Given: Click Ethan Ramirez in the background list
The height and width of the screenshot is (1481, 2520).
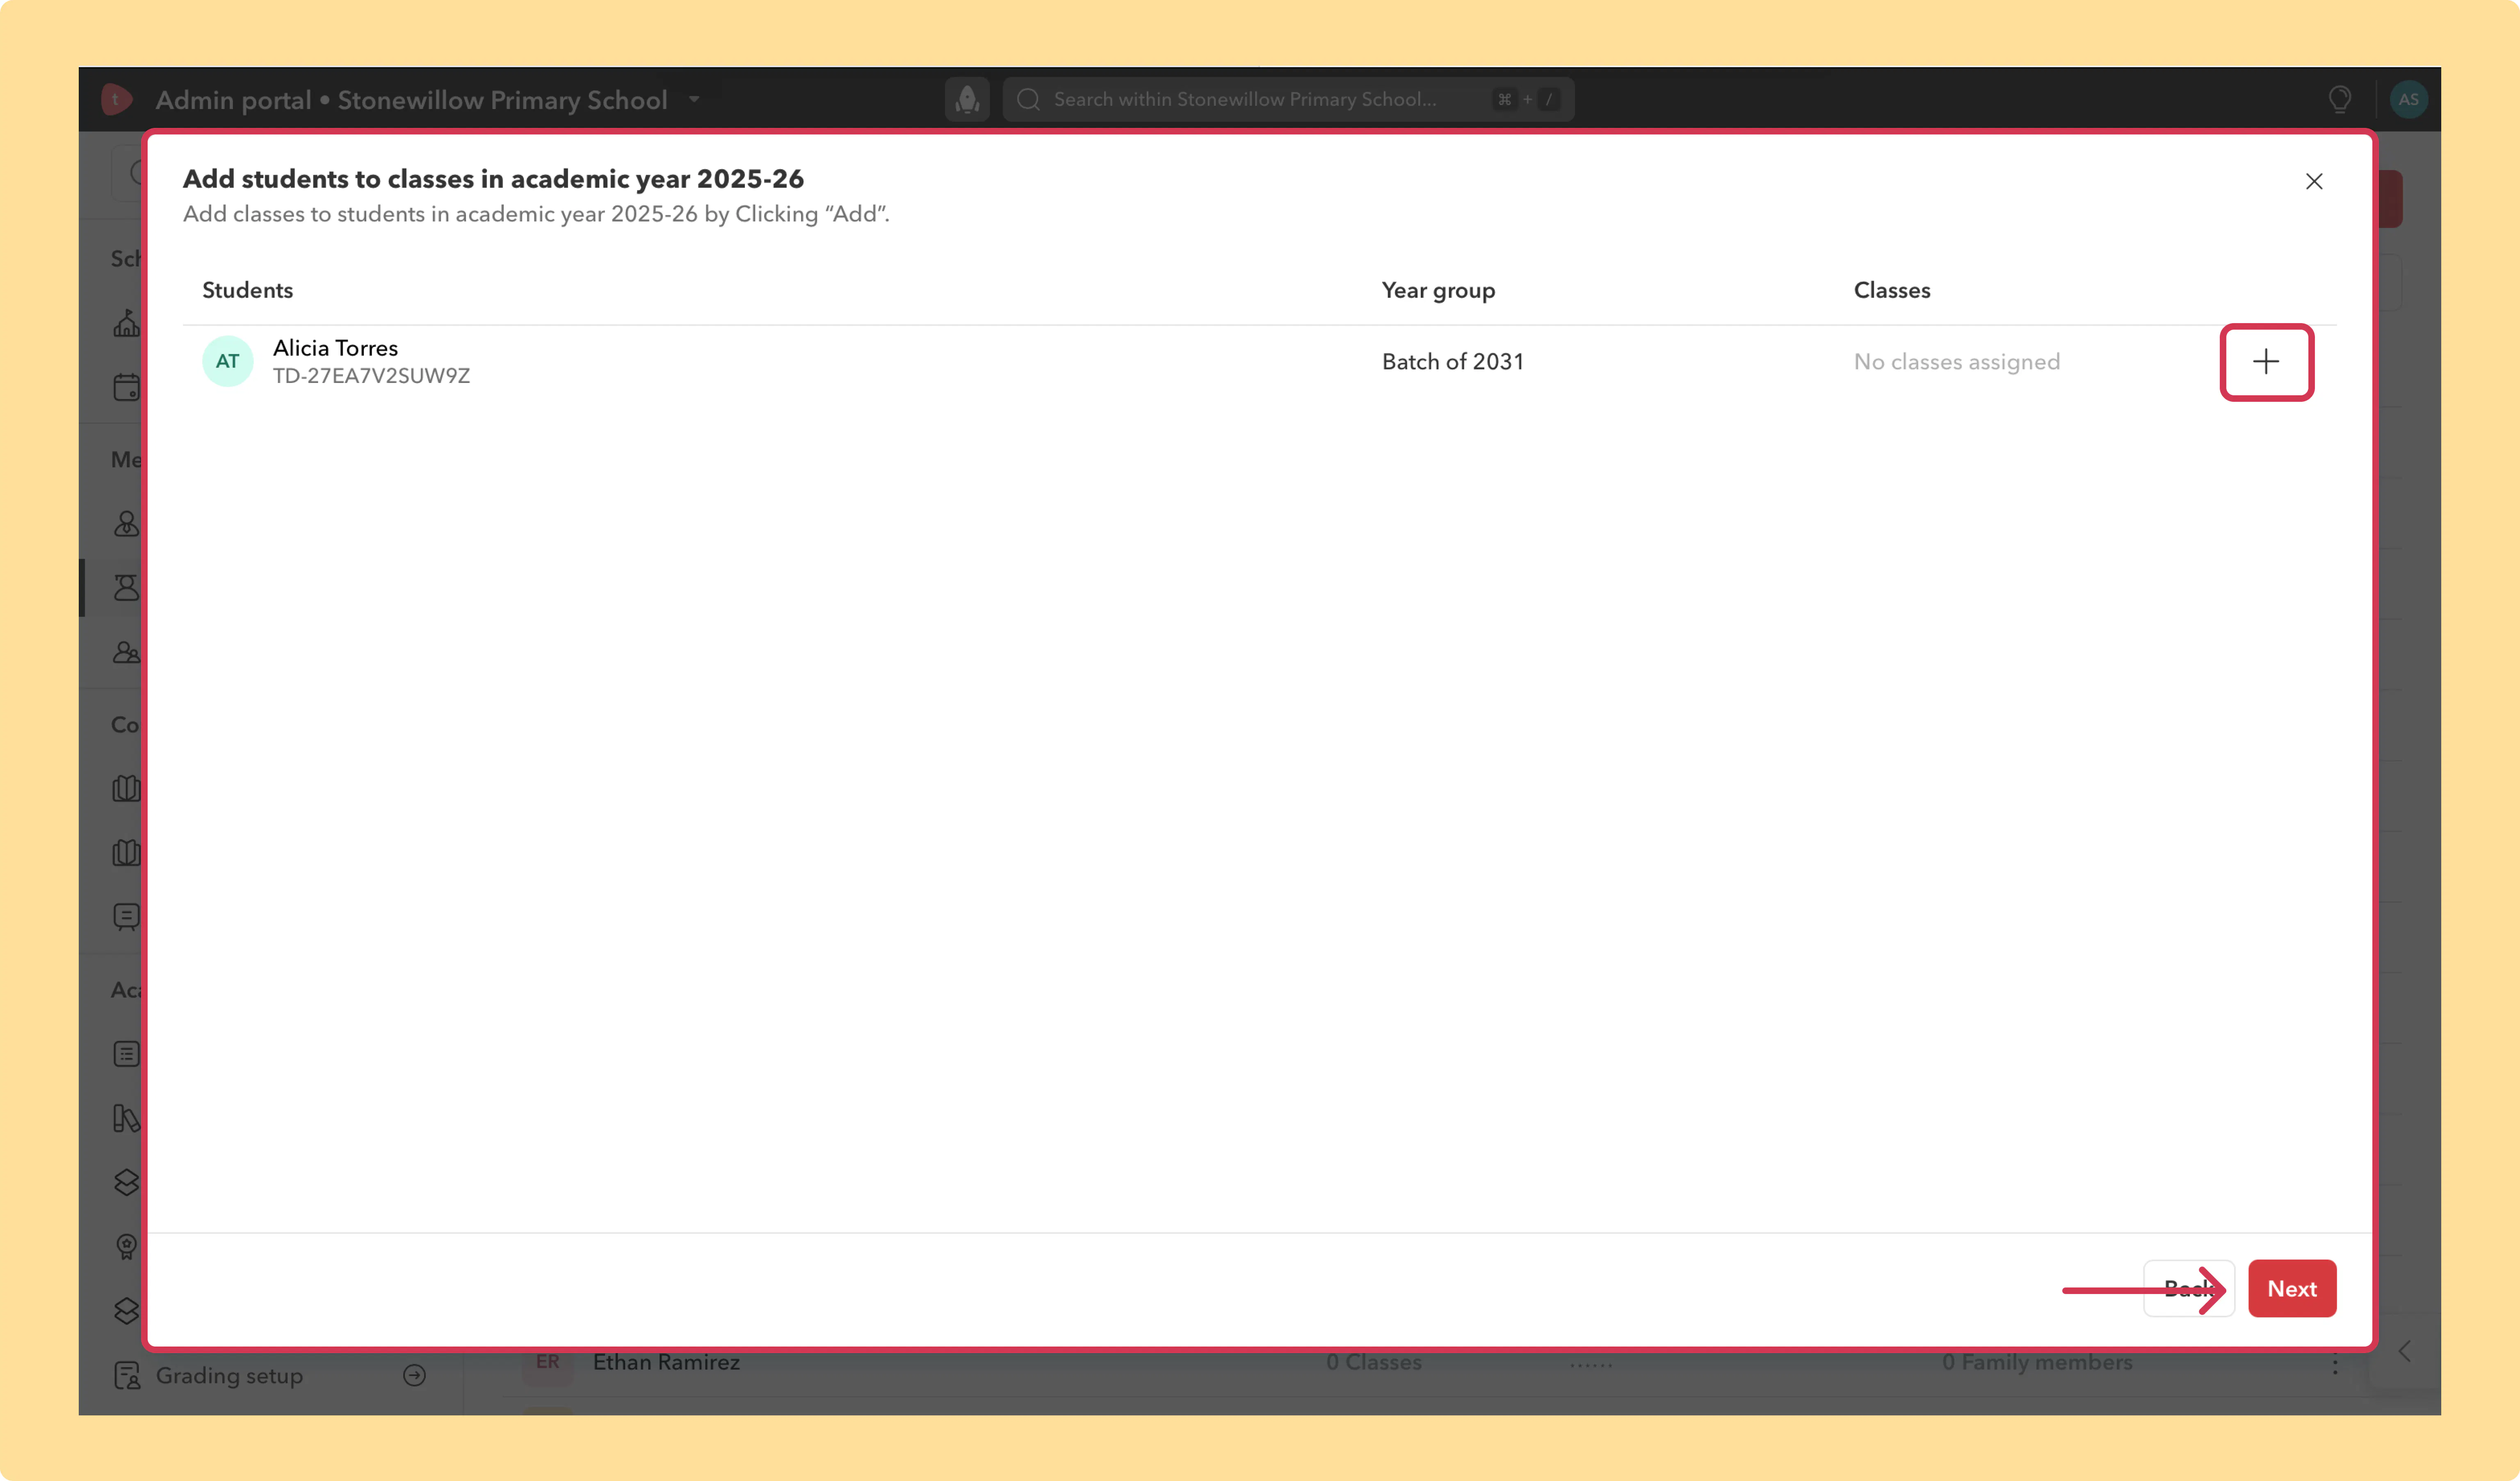Looking at the screenshot, I should tap(666, 1362).
